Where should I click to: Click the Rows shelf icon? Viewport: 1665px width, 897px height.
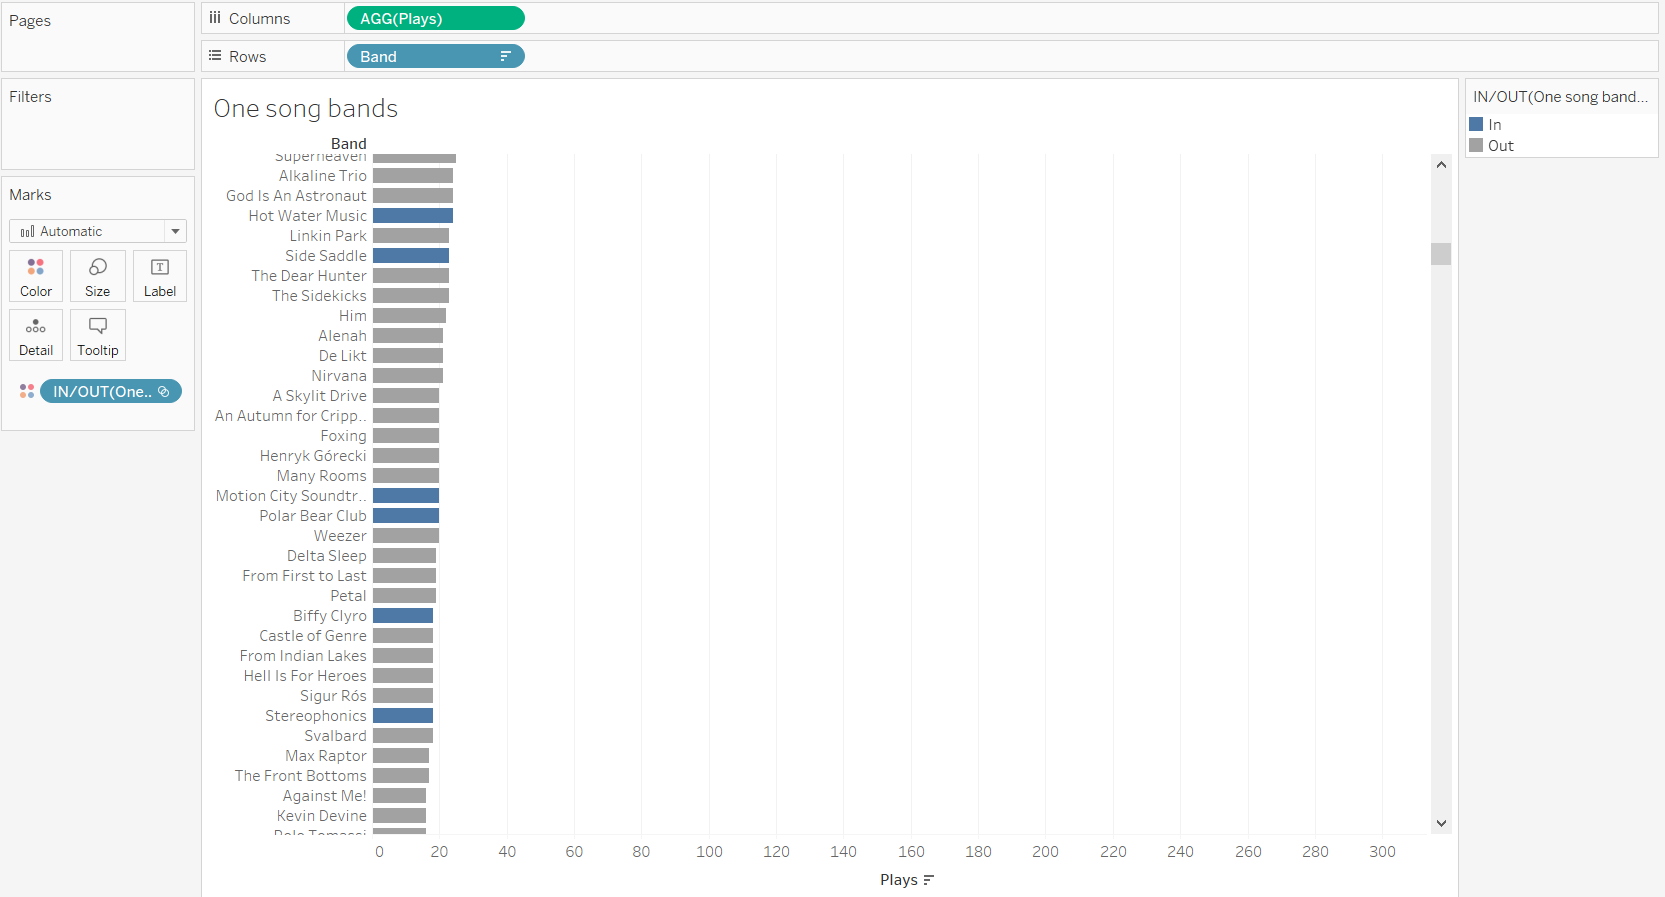click(x=215, y=56)
